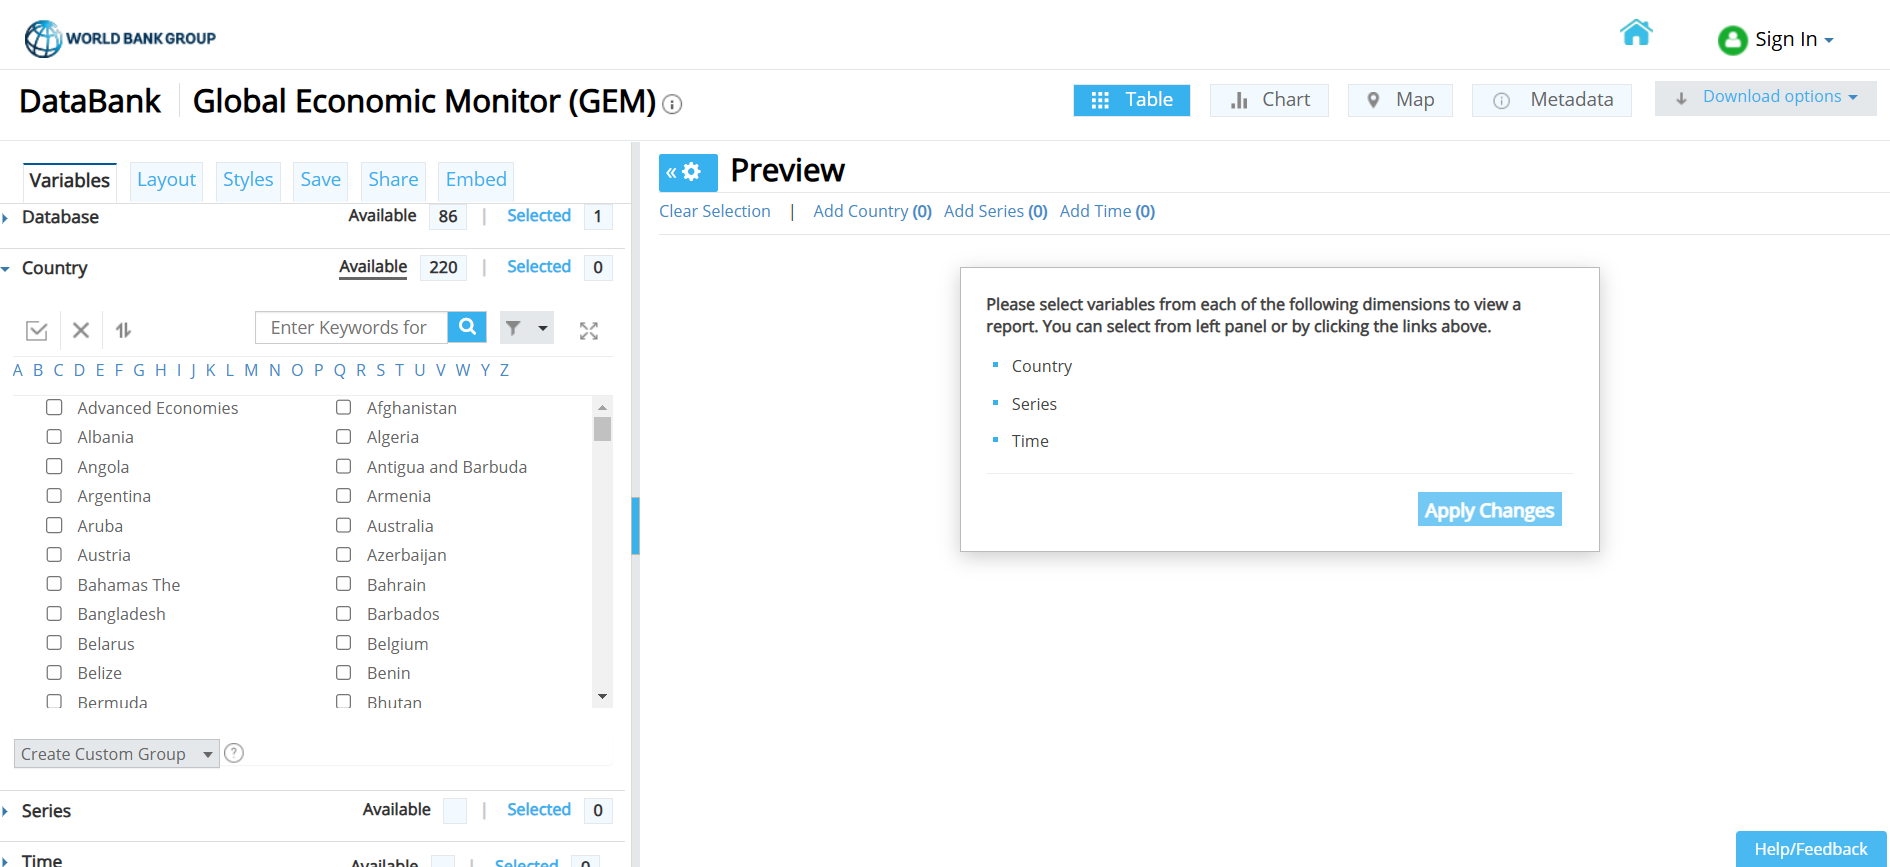Switch to the Variables tab
Viewport: 1890px width, 867px height.
70,181
